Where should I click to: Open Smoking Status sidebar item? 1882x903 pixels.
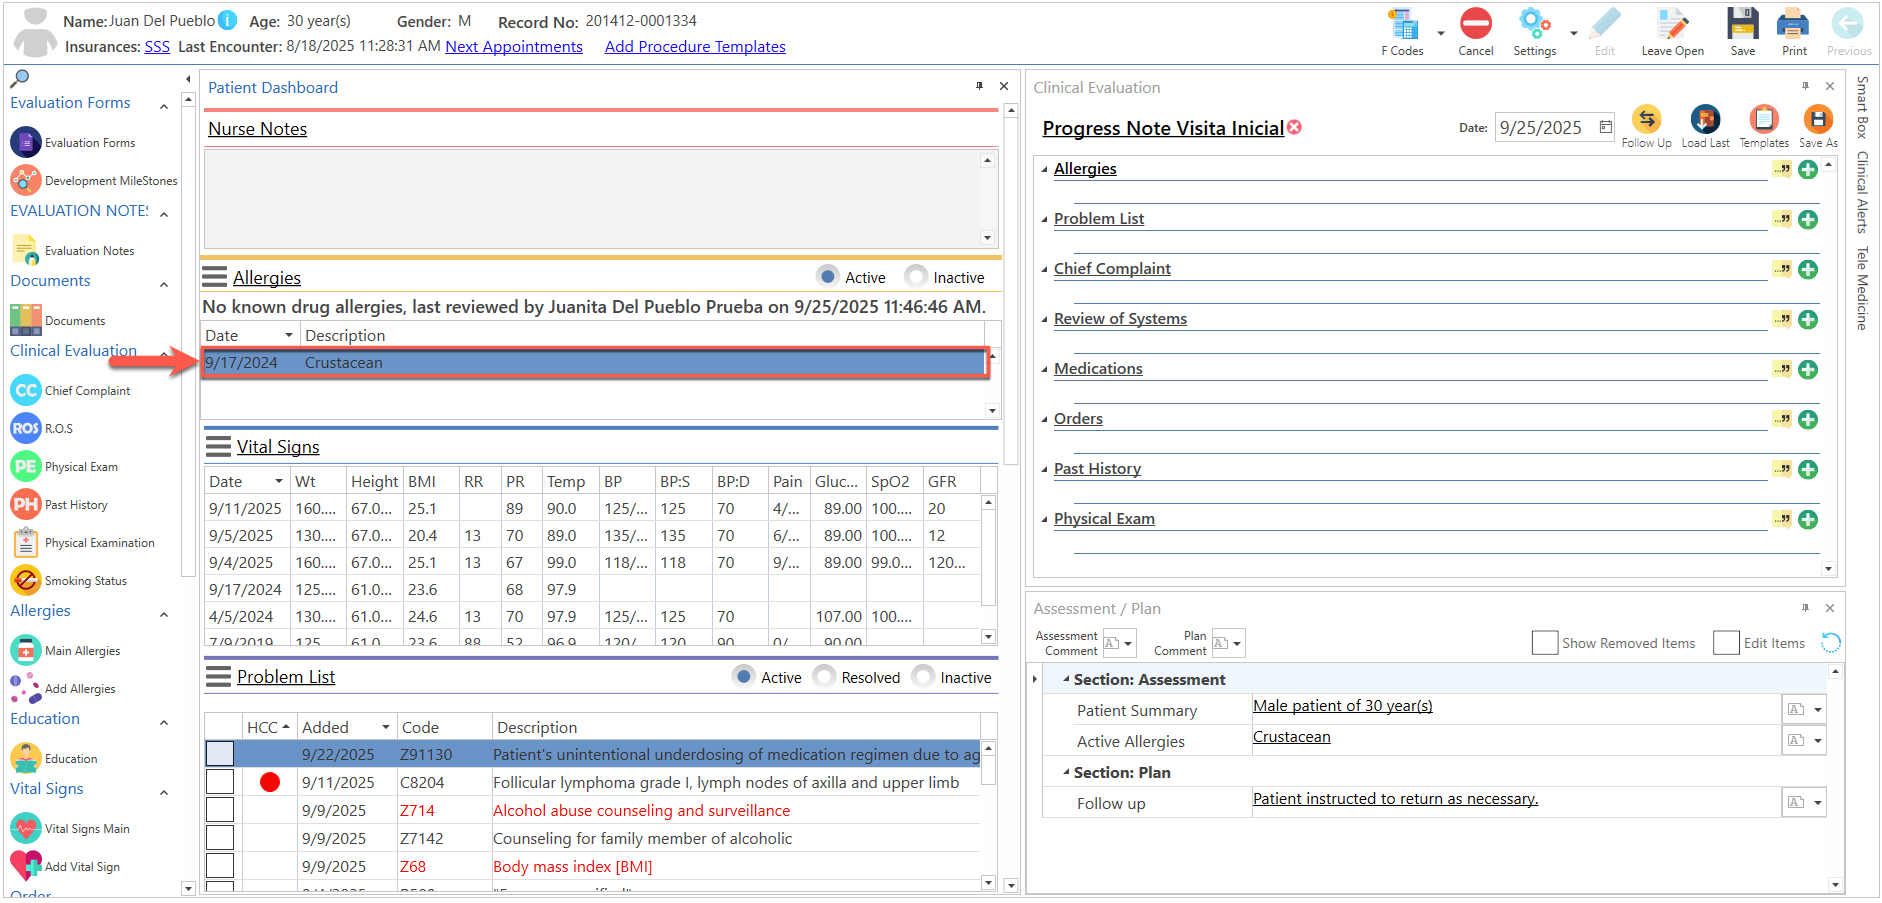coord(69,581)
